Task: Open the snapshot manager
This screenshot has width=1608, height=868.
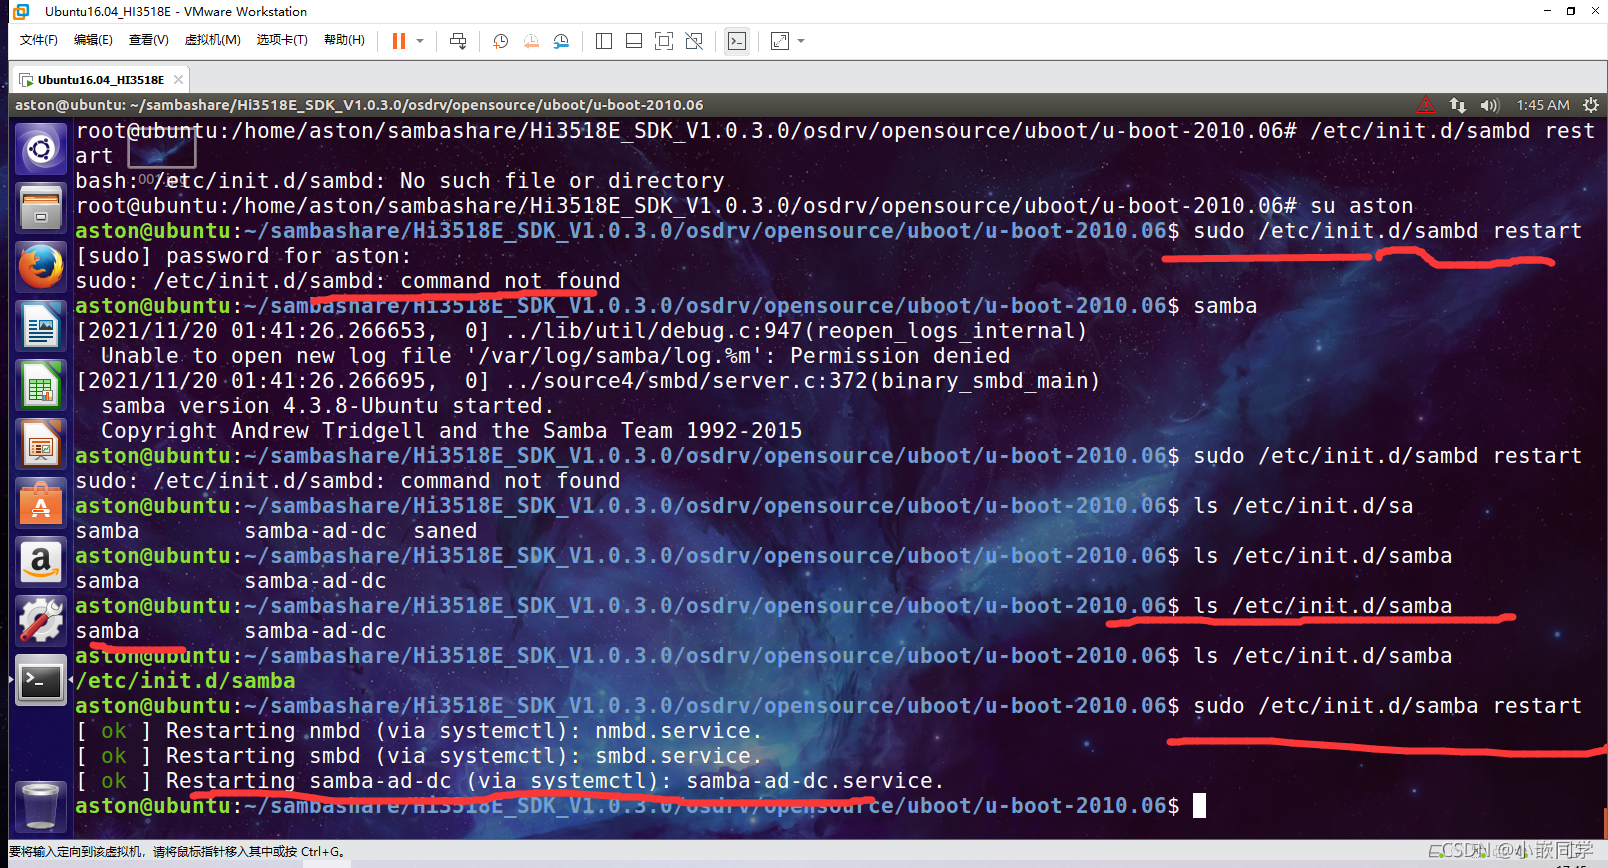Action: tap(561, 41)
